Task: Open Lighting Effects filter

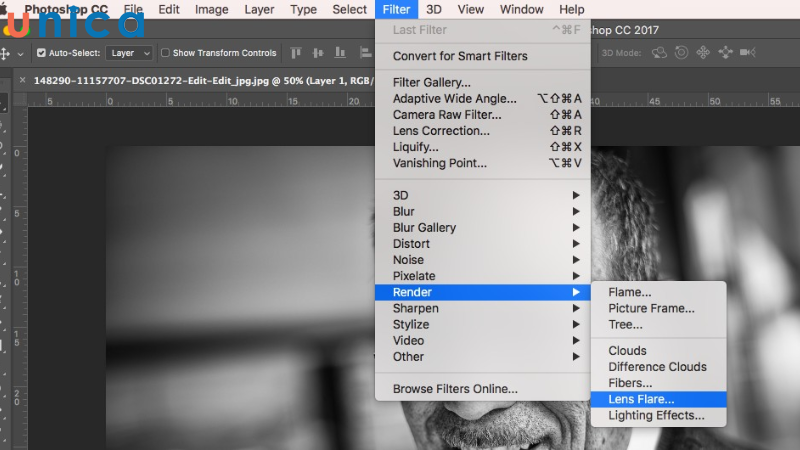Action: coord(658,415)
